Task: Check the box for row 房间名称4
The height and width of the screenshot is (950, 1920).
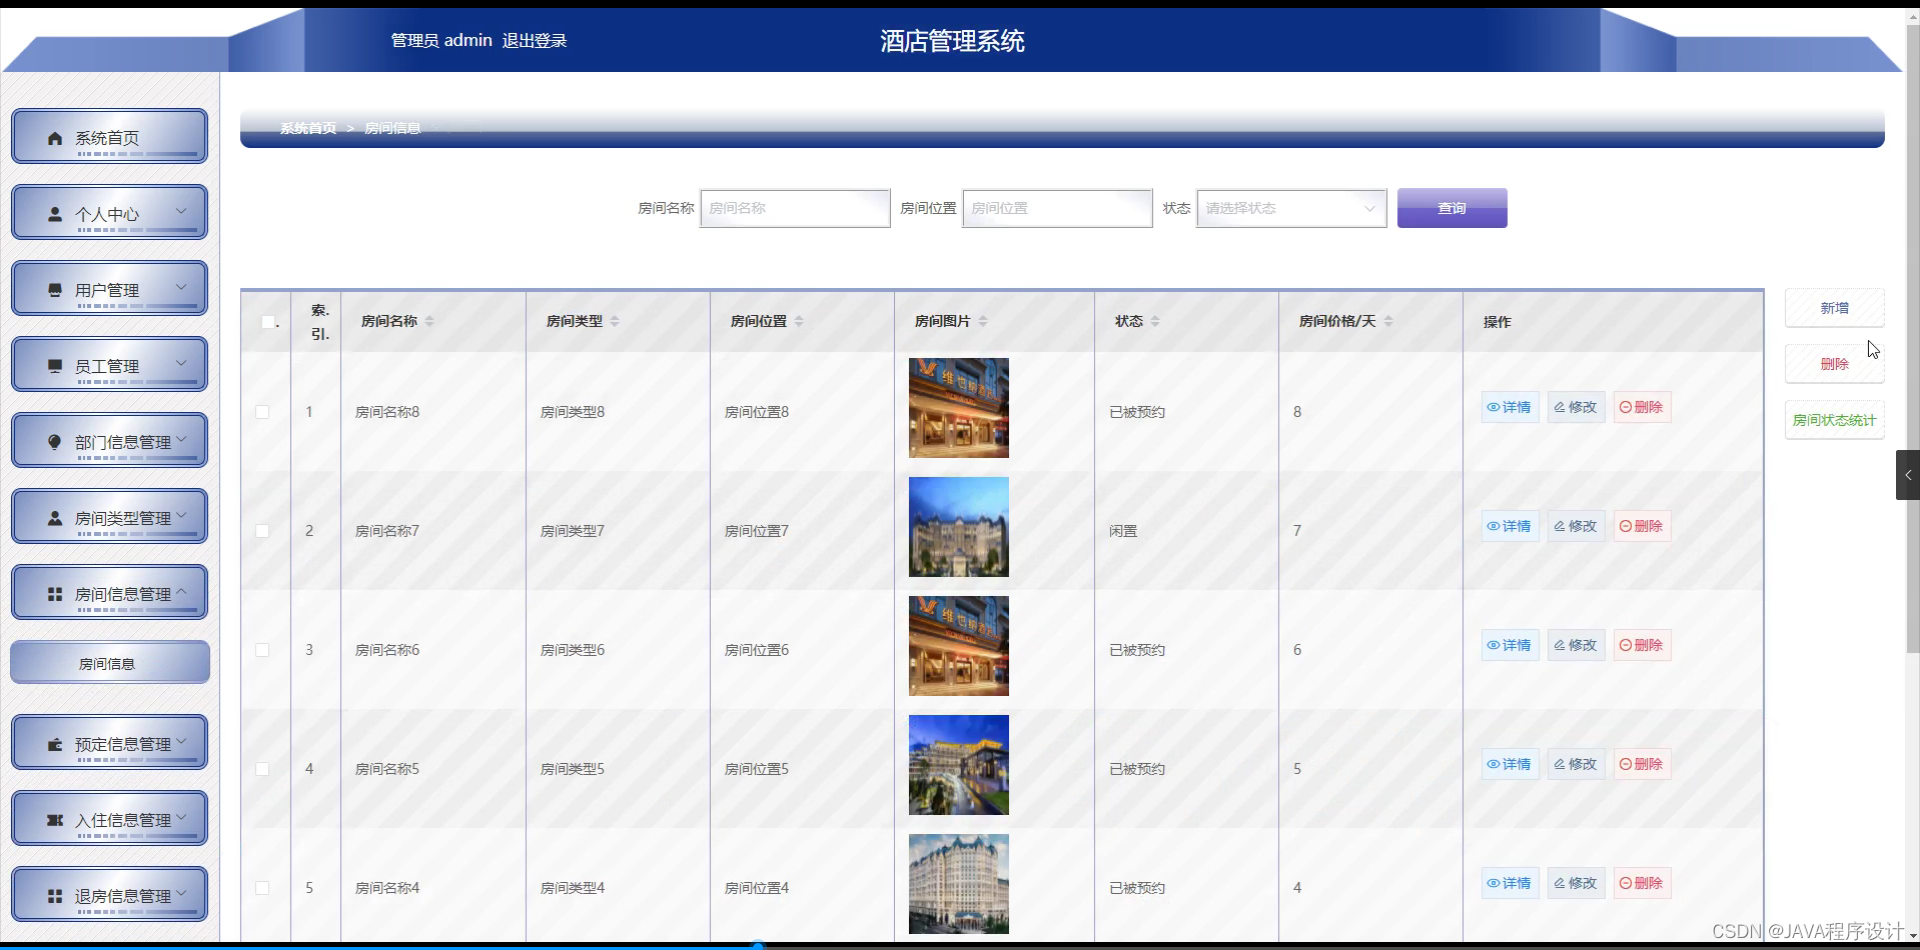Action: [262, 888]
